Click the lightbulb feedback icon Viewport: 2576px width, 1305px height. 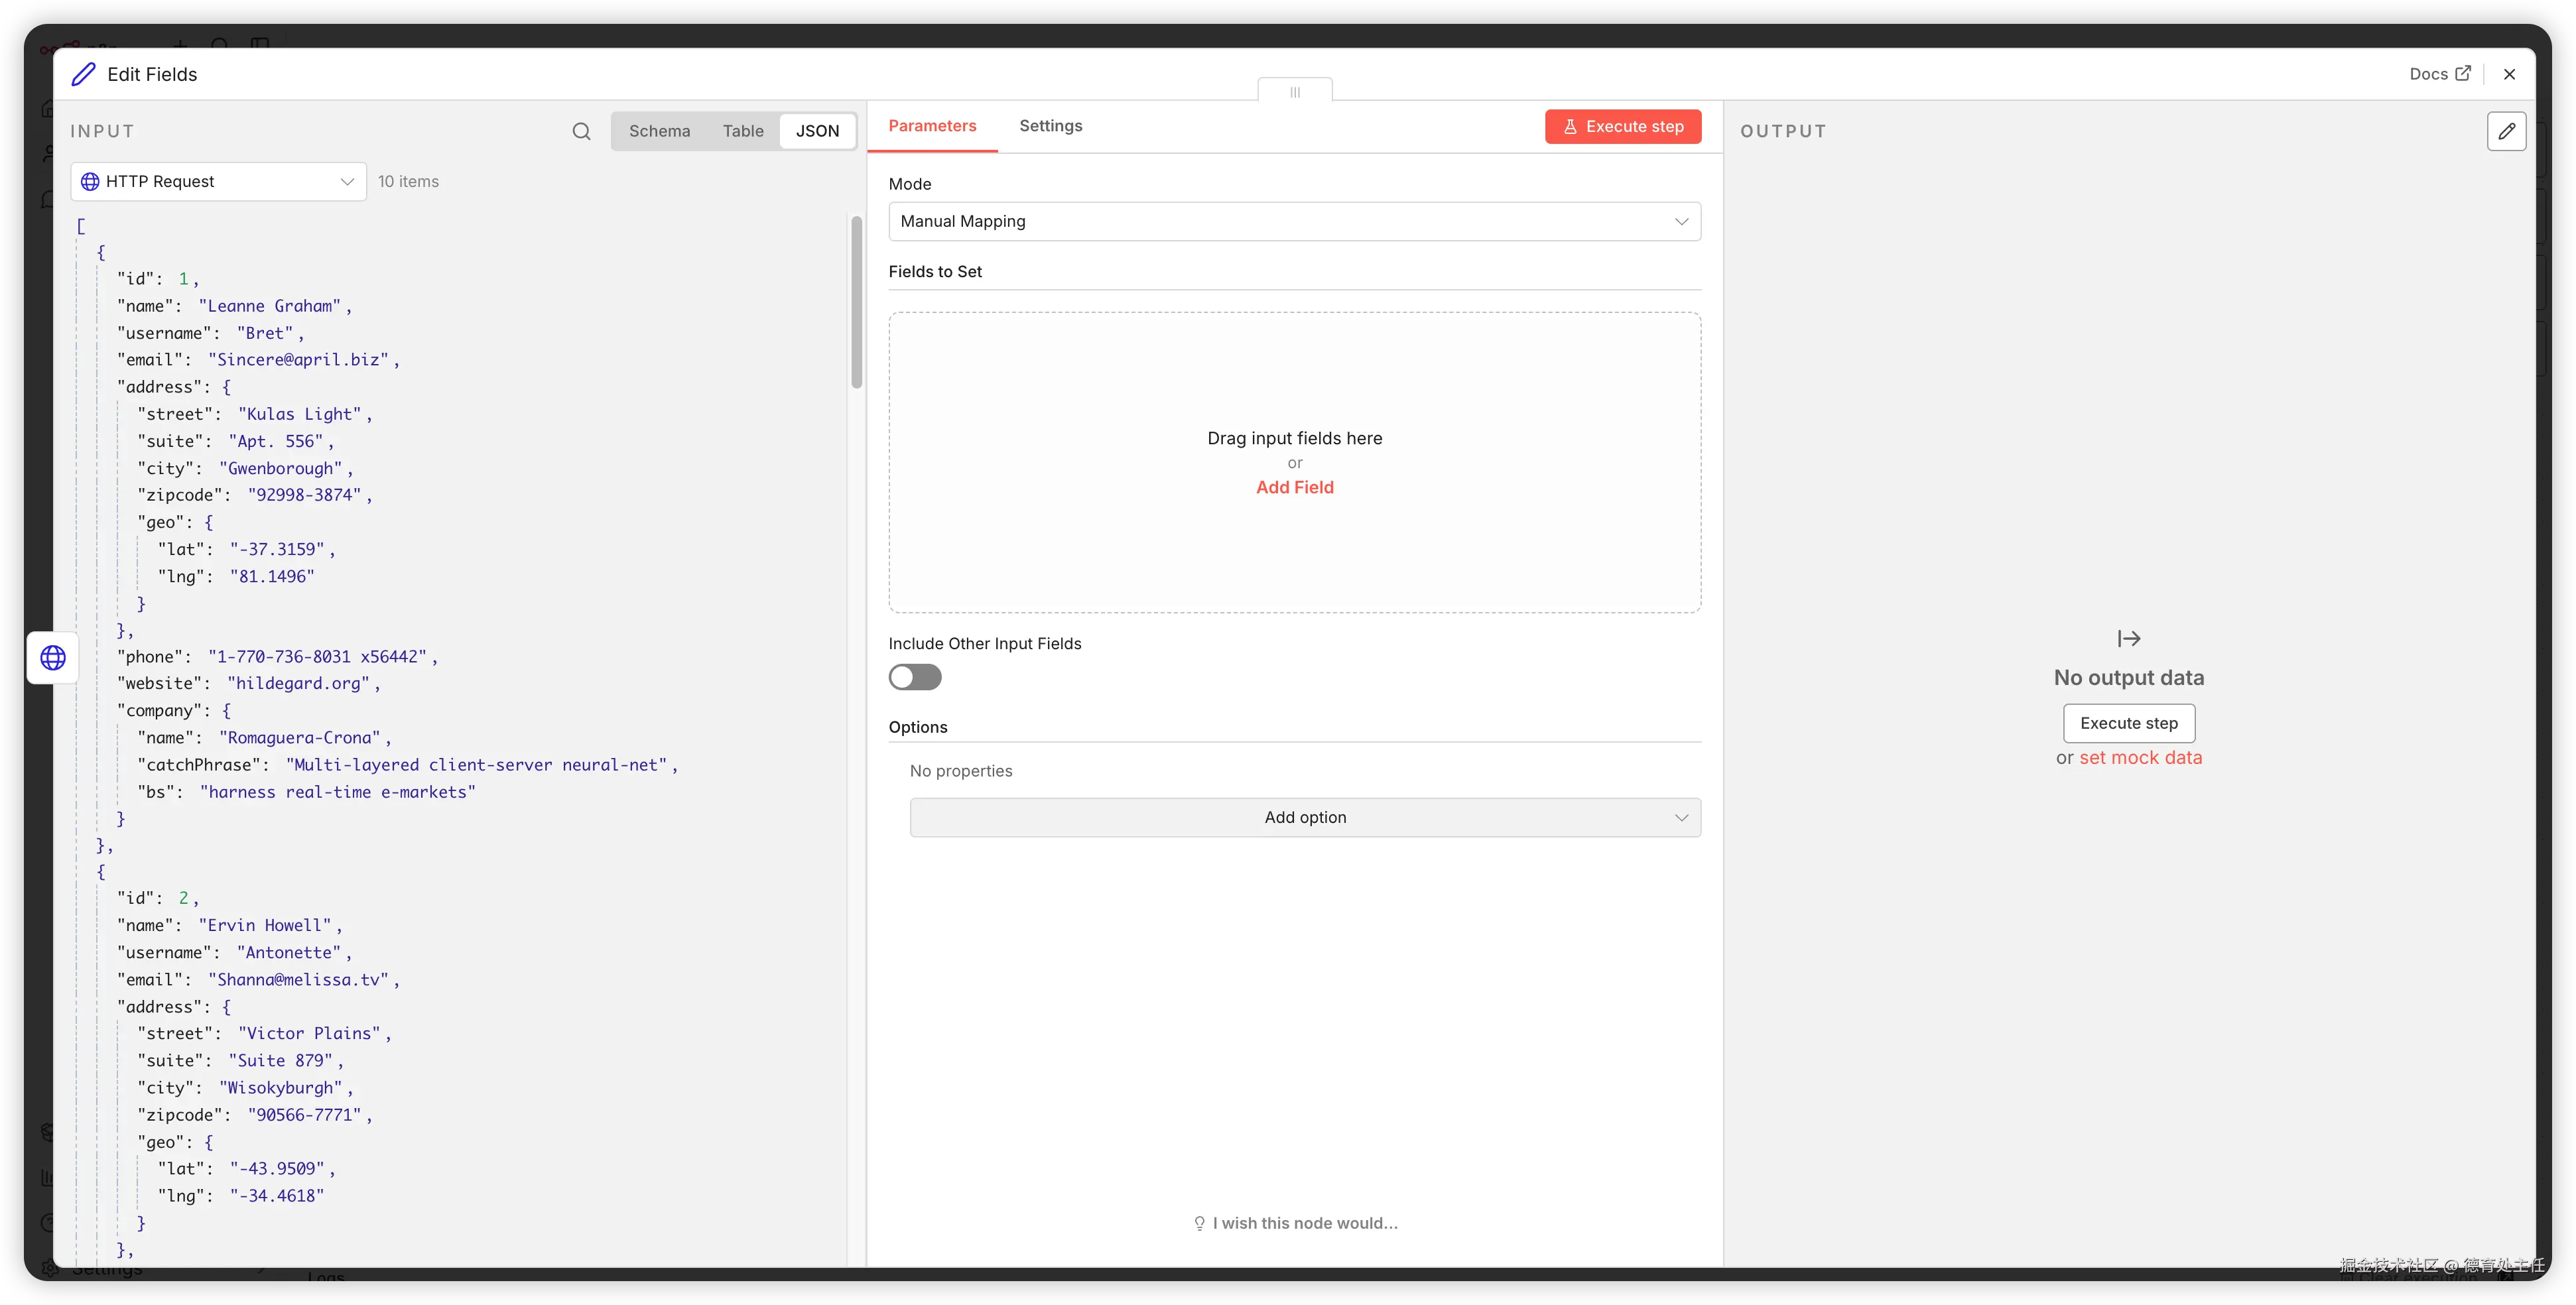(x=1199, y=1223)
